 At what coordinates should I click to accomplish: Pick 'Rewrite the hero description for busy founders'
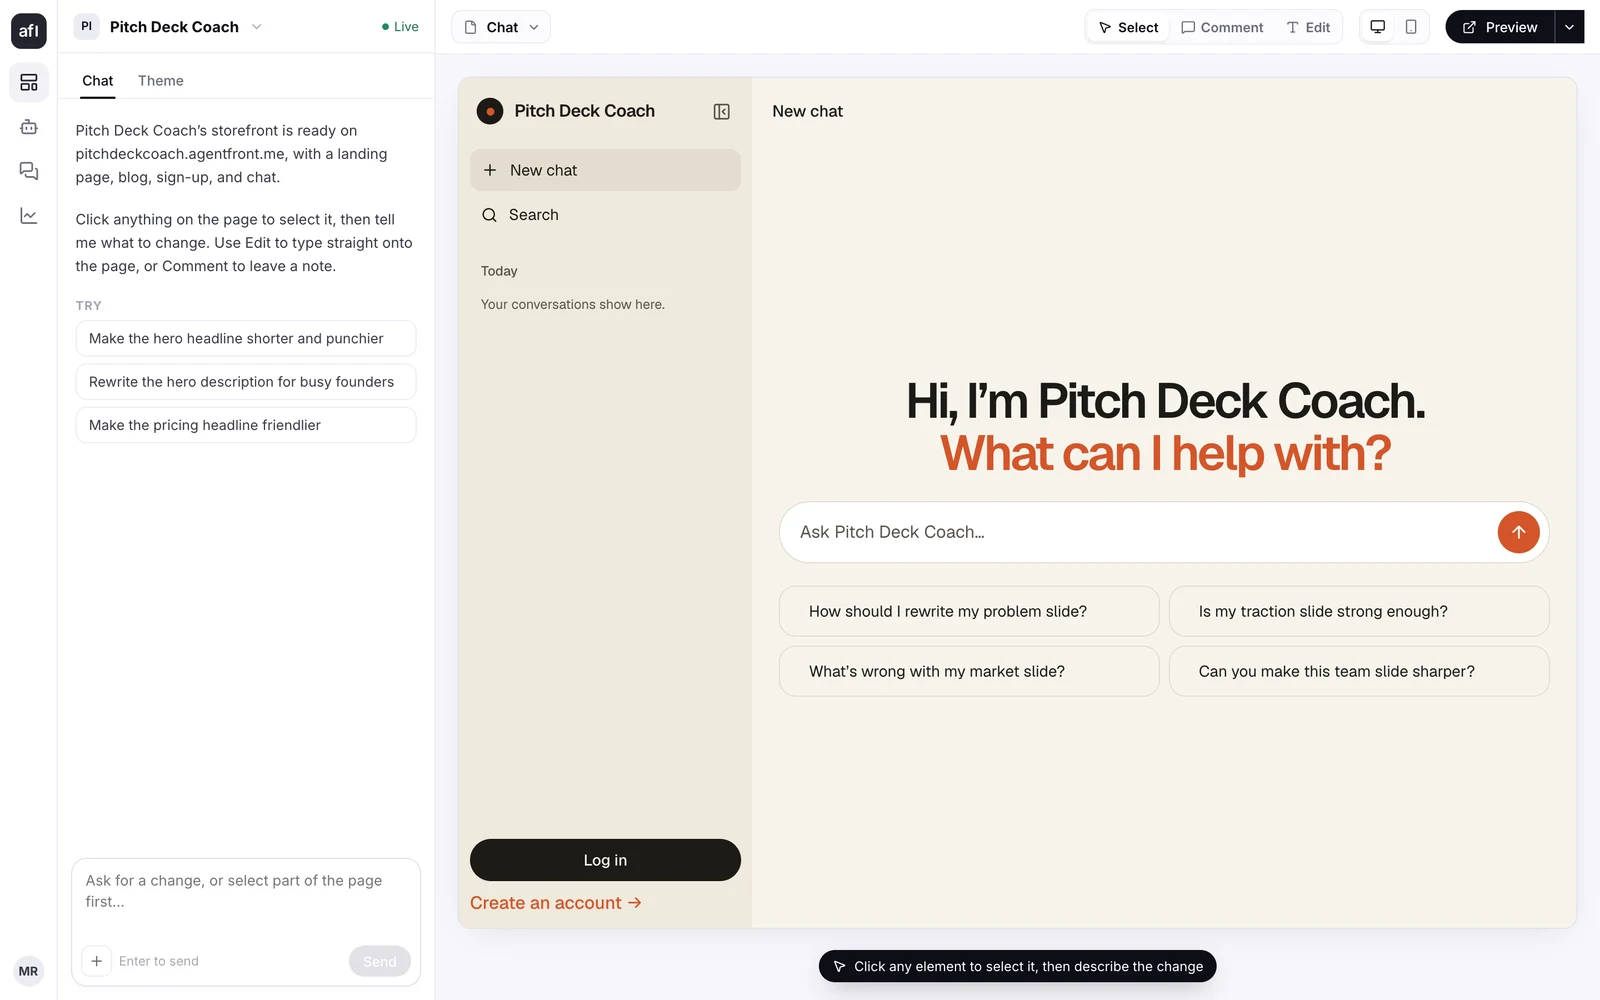click(x=246, y=382)
